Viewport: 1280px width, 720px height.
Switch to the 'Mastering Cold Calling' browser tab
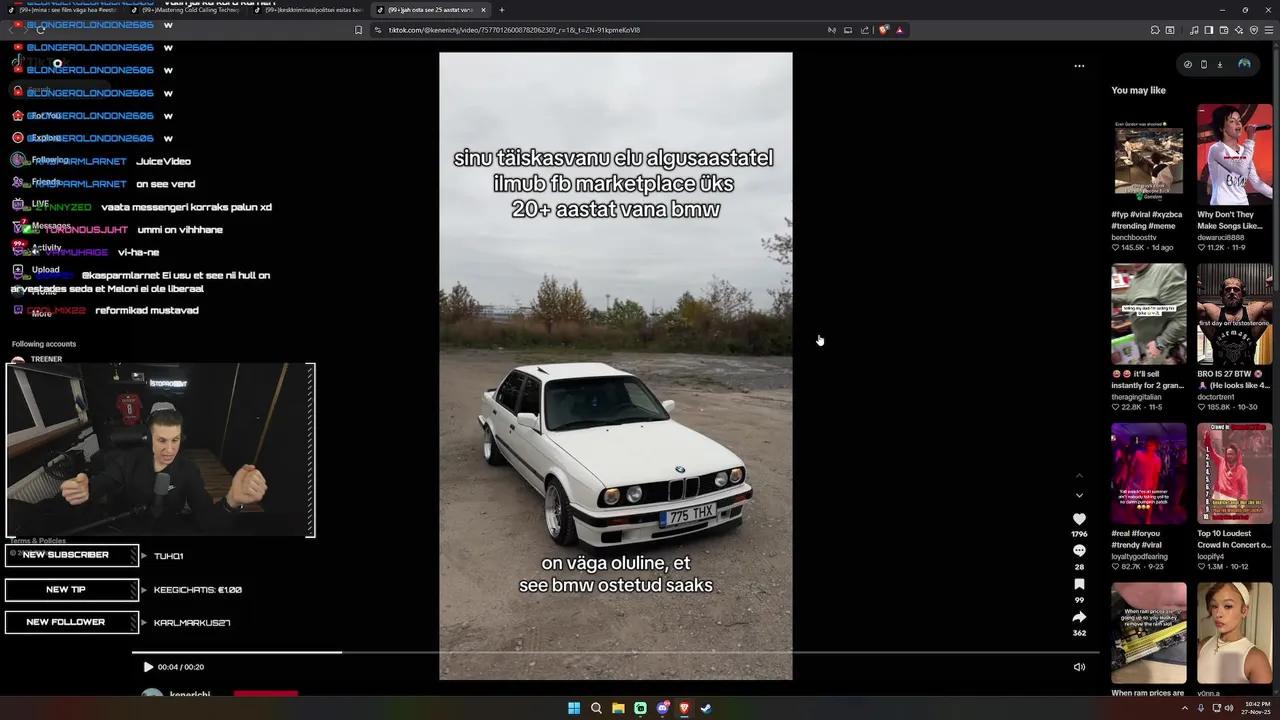pos(186,10)
